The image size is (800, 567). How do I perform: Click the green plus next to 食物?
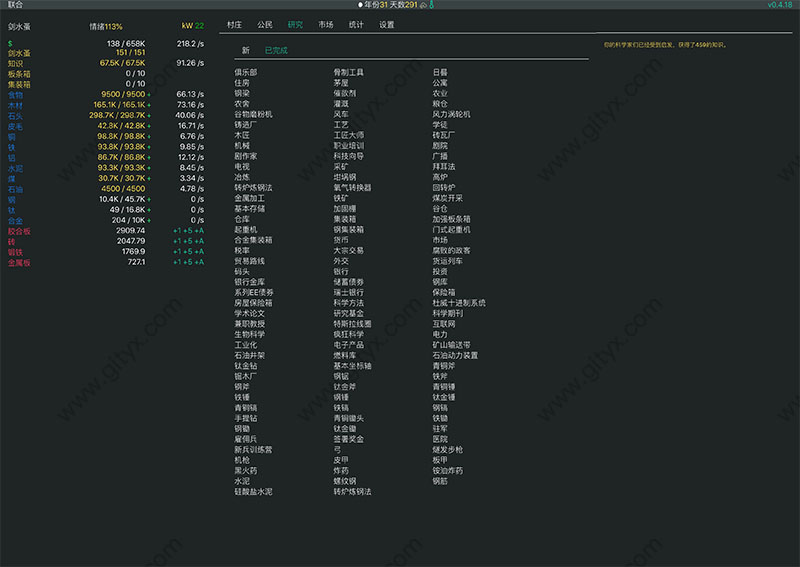(150, 93)
